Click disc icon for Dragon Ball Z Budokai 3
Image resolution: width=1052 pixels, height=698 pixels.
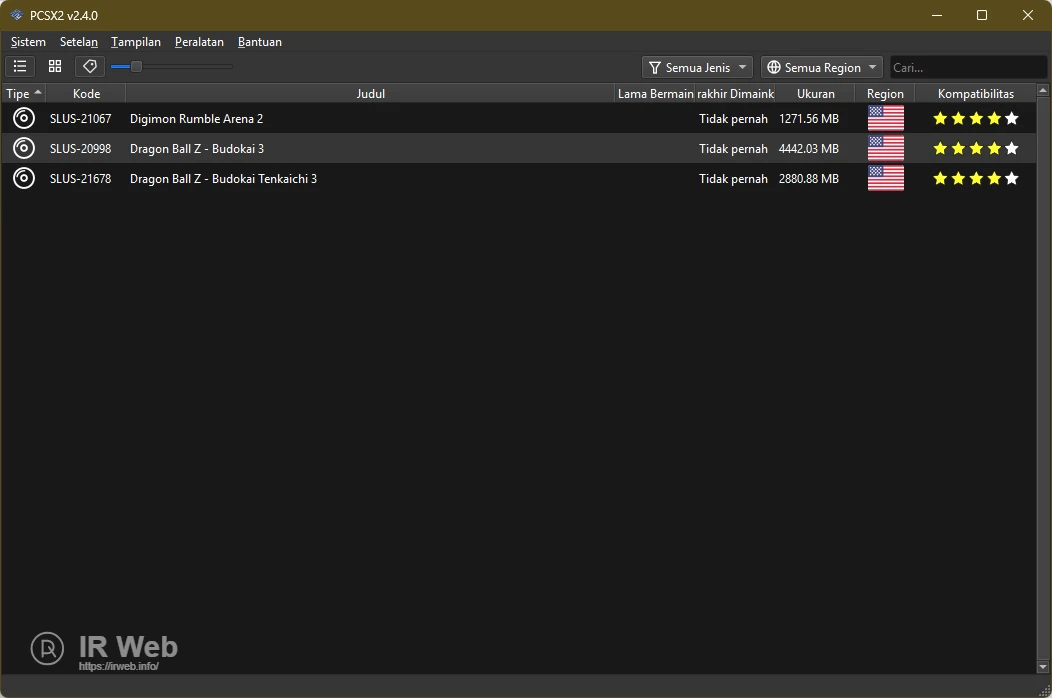pyautogui.click(x=23, y=148)
